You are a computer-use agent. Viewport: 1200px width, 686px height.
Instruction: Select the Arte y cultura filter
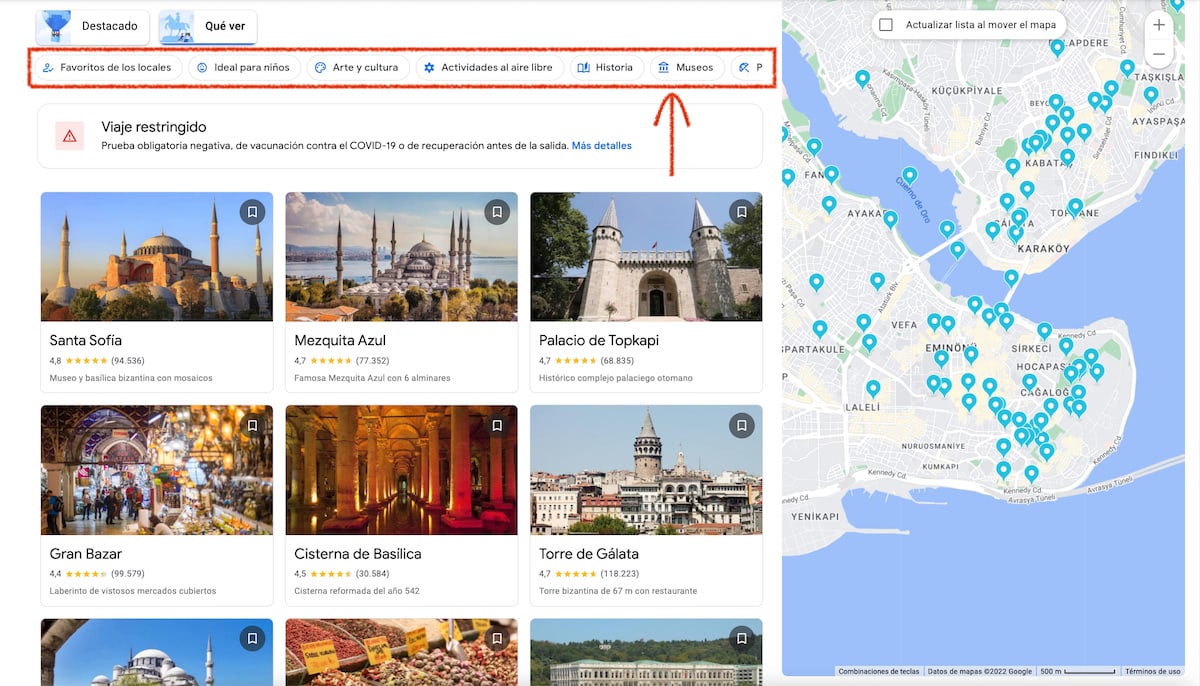tap(357, 68)
